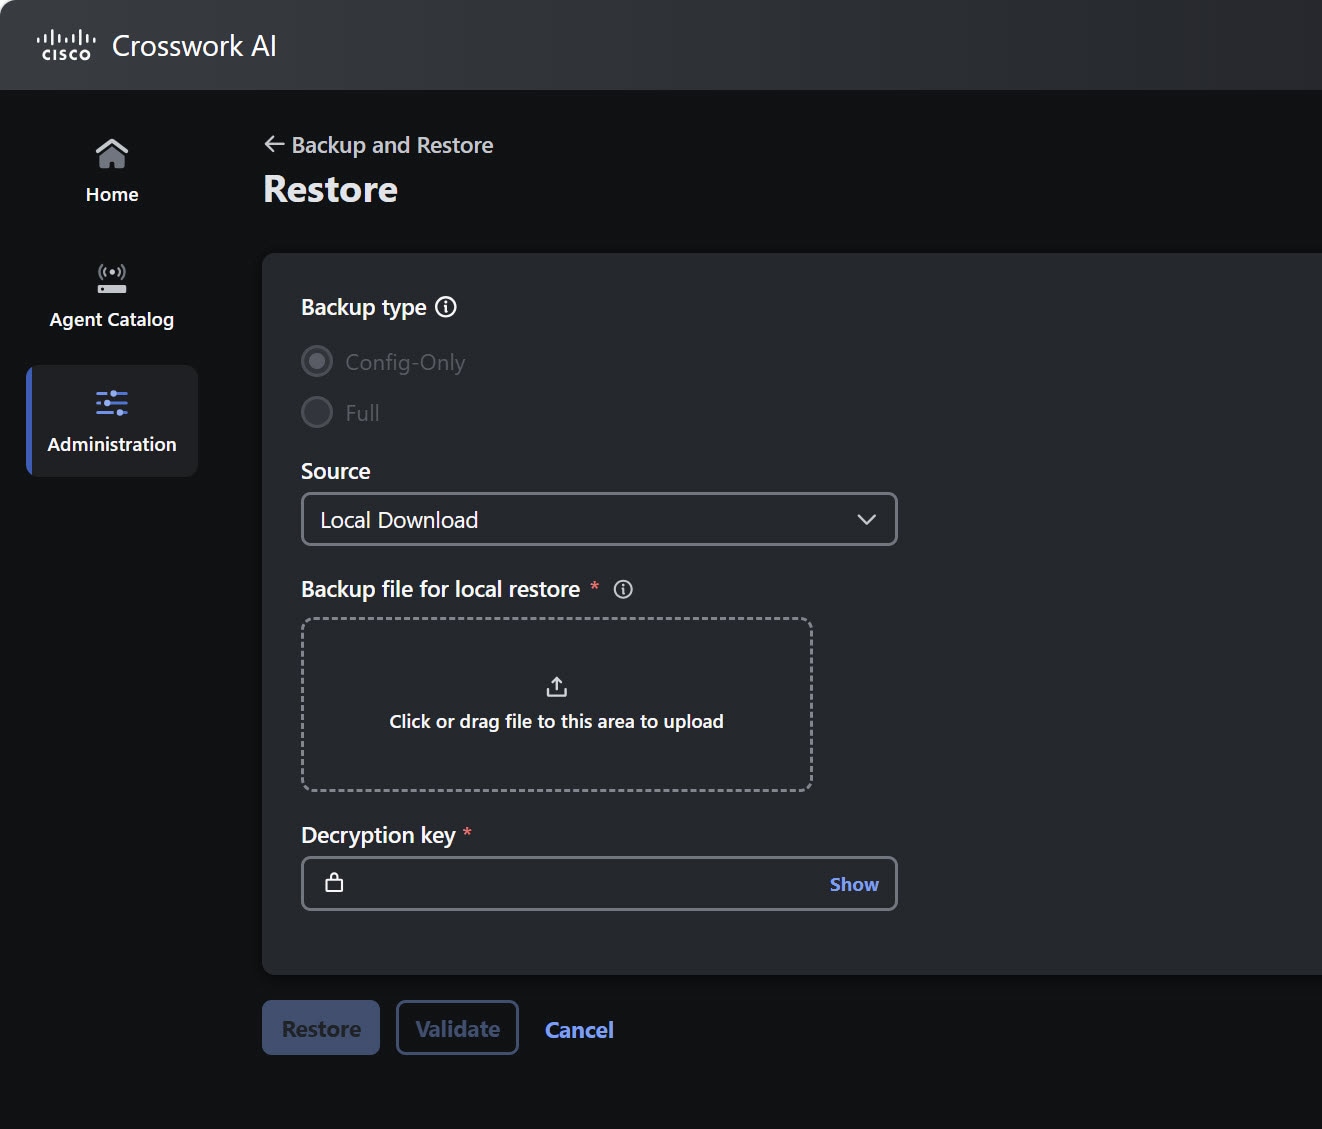The height and width of the screenshot is (1129, 1322).
Task: Click the Backup type label
Action: coord(364,307)
